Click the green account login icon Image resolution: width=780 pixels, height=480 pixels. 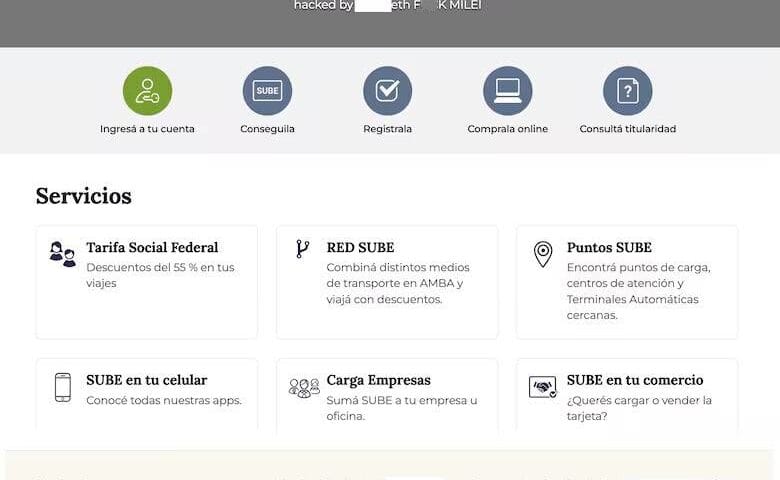[147, 91]
